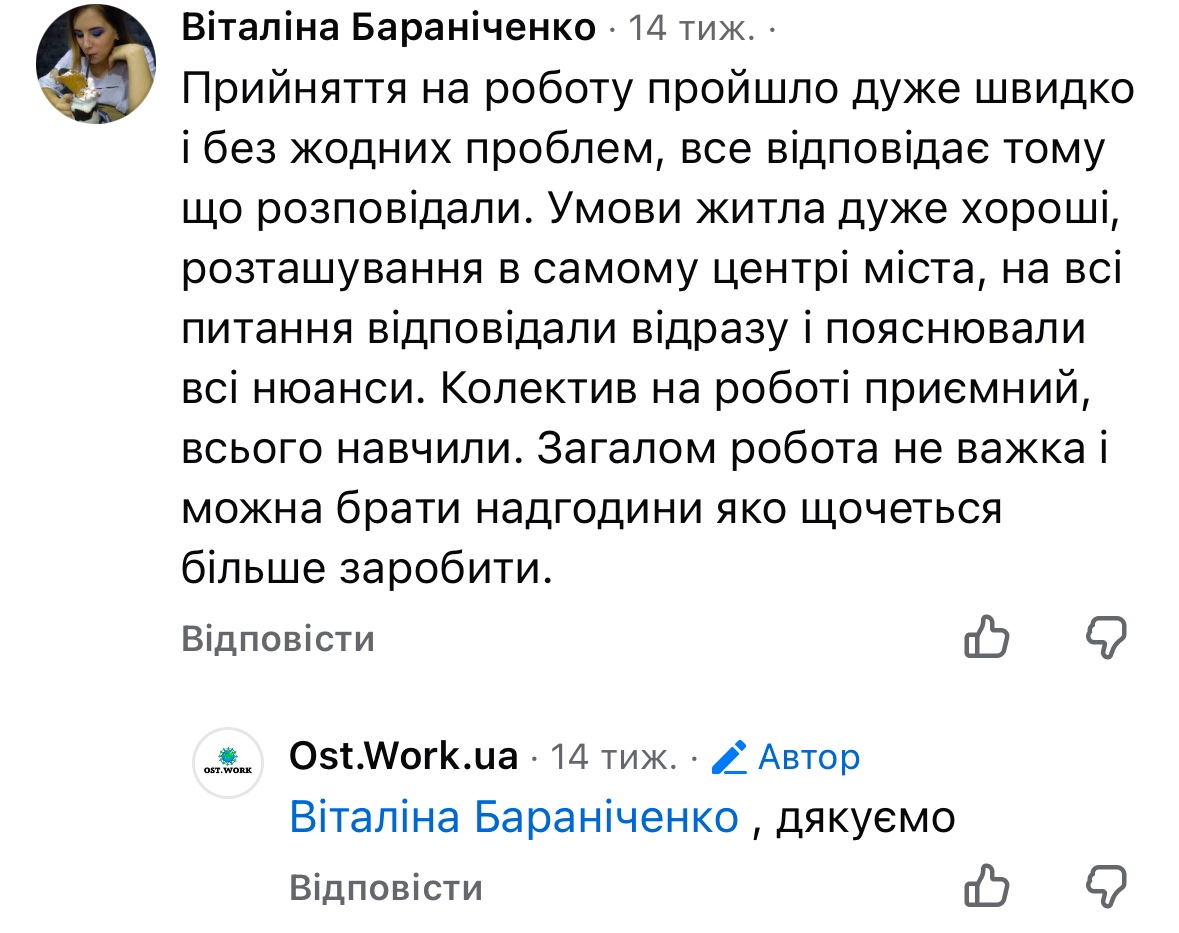The image size is (1179, 933).
Task: Click the Автор label
Action: [x=809, y=757]
